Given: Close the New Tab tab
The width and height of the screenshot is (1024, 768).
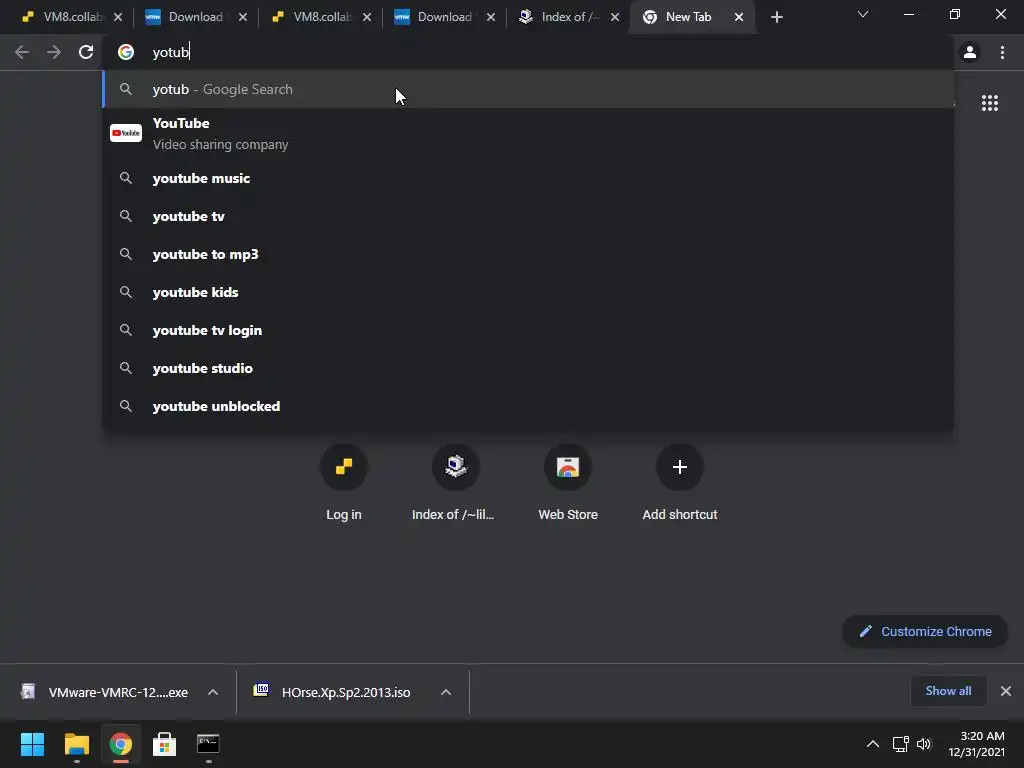Looking at the screenshot, I should pyautogui.click(x=739, y=17).
